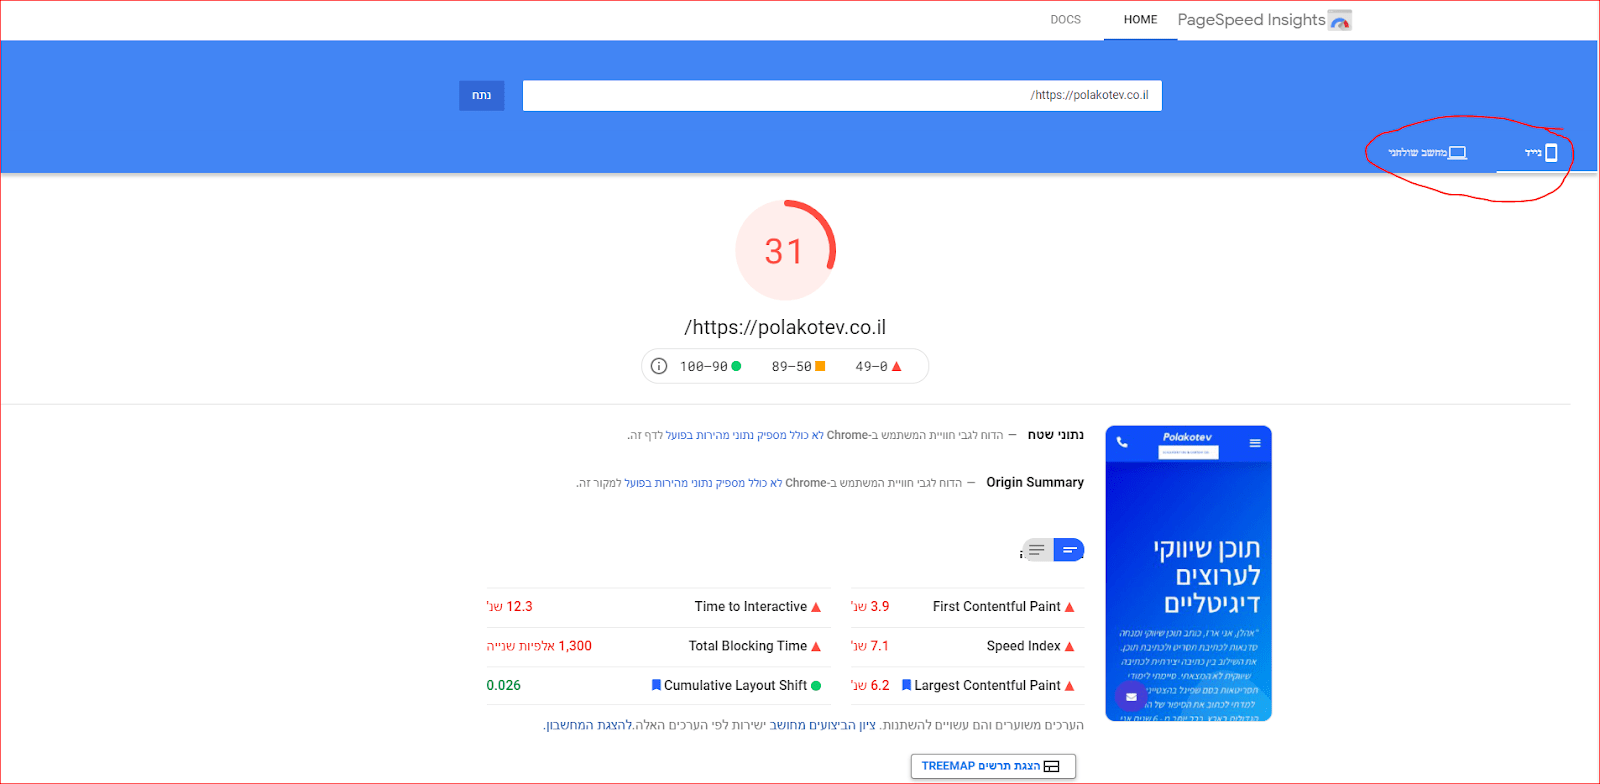Open the speed data link in Origin Summary row

704,483
